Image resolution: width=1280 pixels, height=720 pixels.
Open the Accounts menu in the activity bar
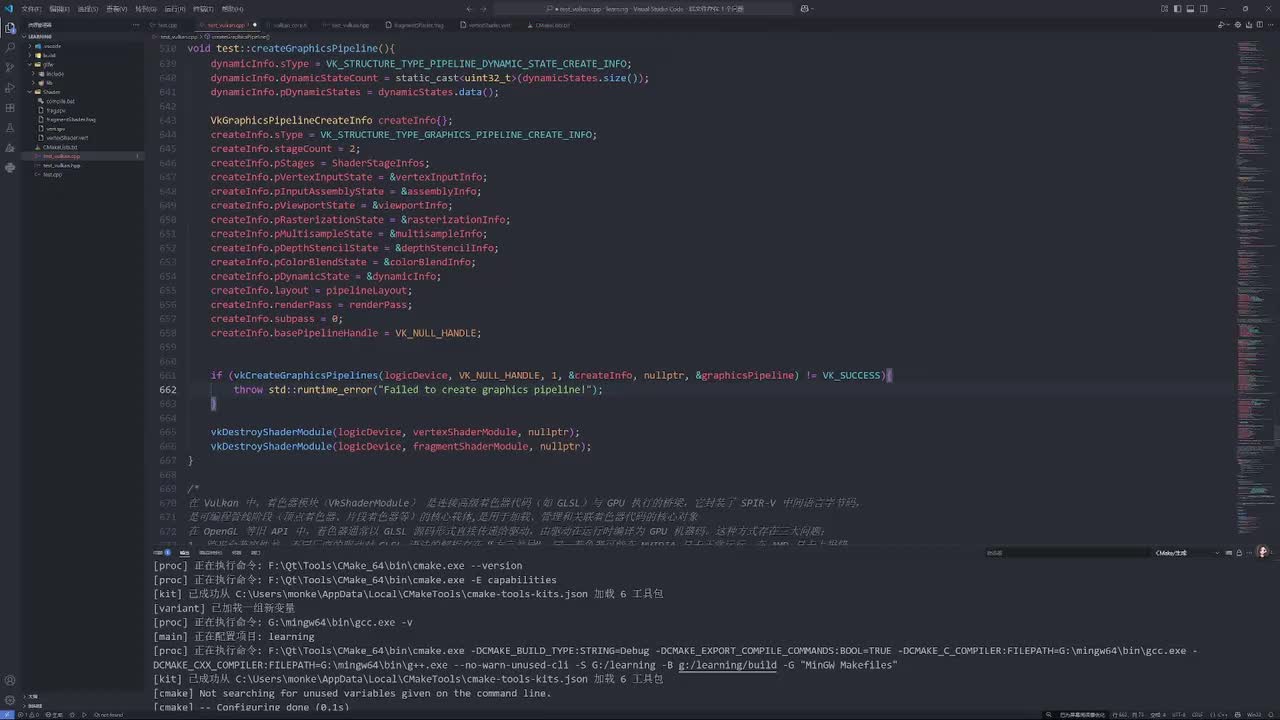point(10,682)
